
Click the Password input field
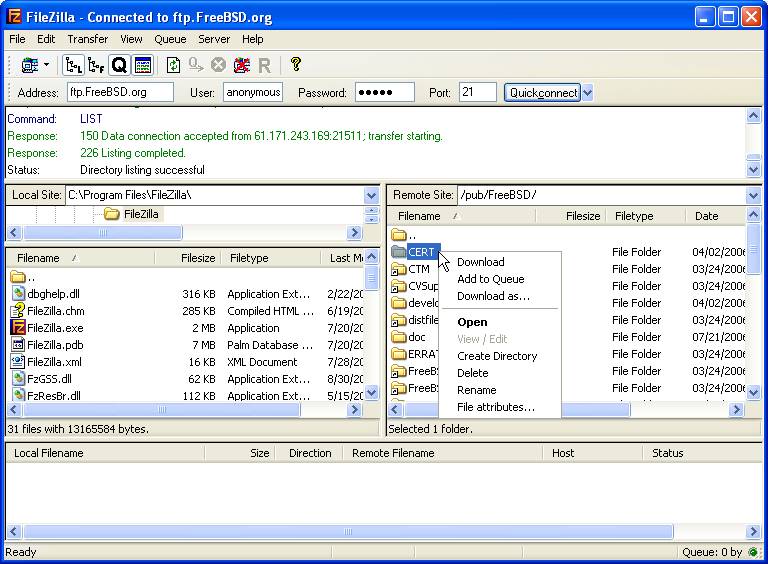point(385,92)
